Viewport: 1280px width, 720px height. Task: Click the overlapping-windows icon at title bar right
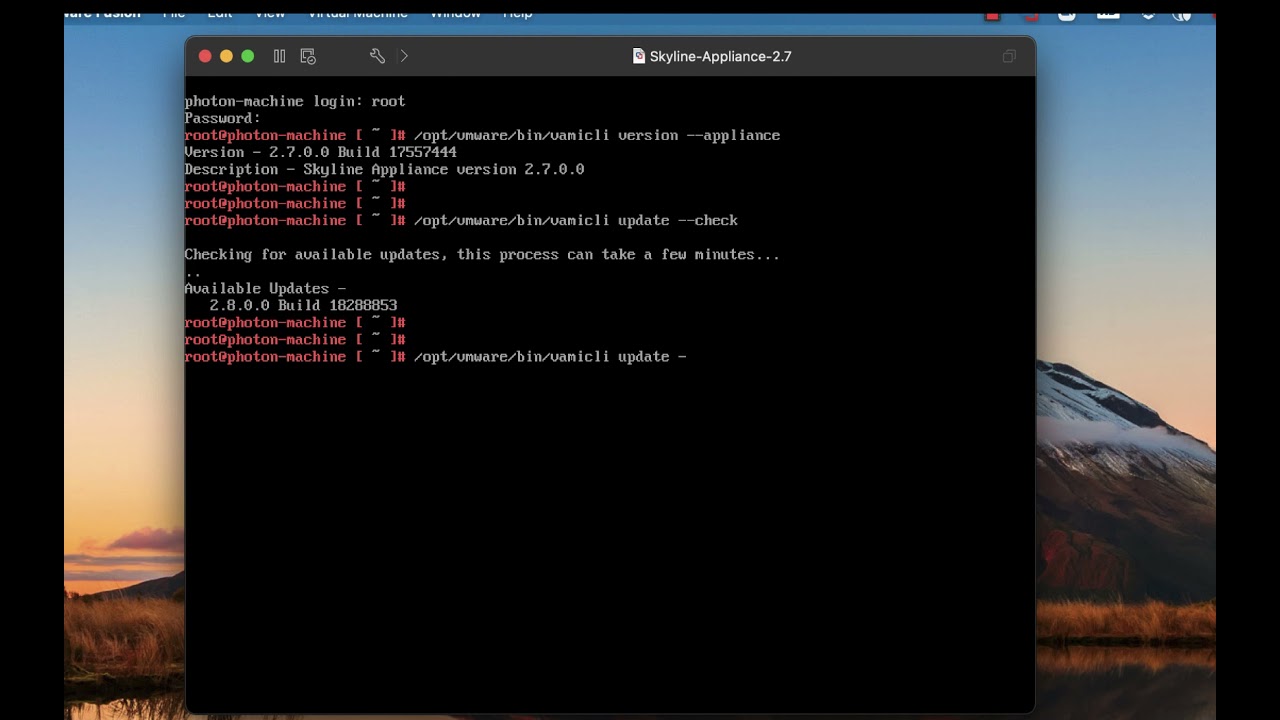click(x=1009, y=56)
